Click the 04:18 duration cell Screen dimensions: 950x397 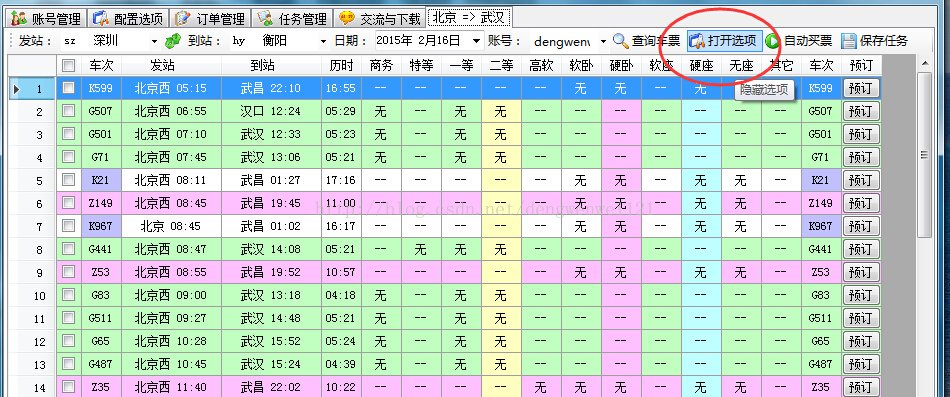pyautogui.click(x=341, y=296)
